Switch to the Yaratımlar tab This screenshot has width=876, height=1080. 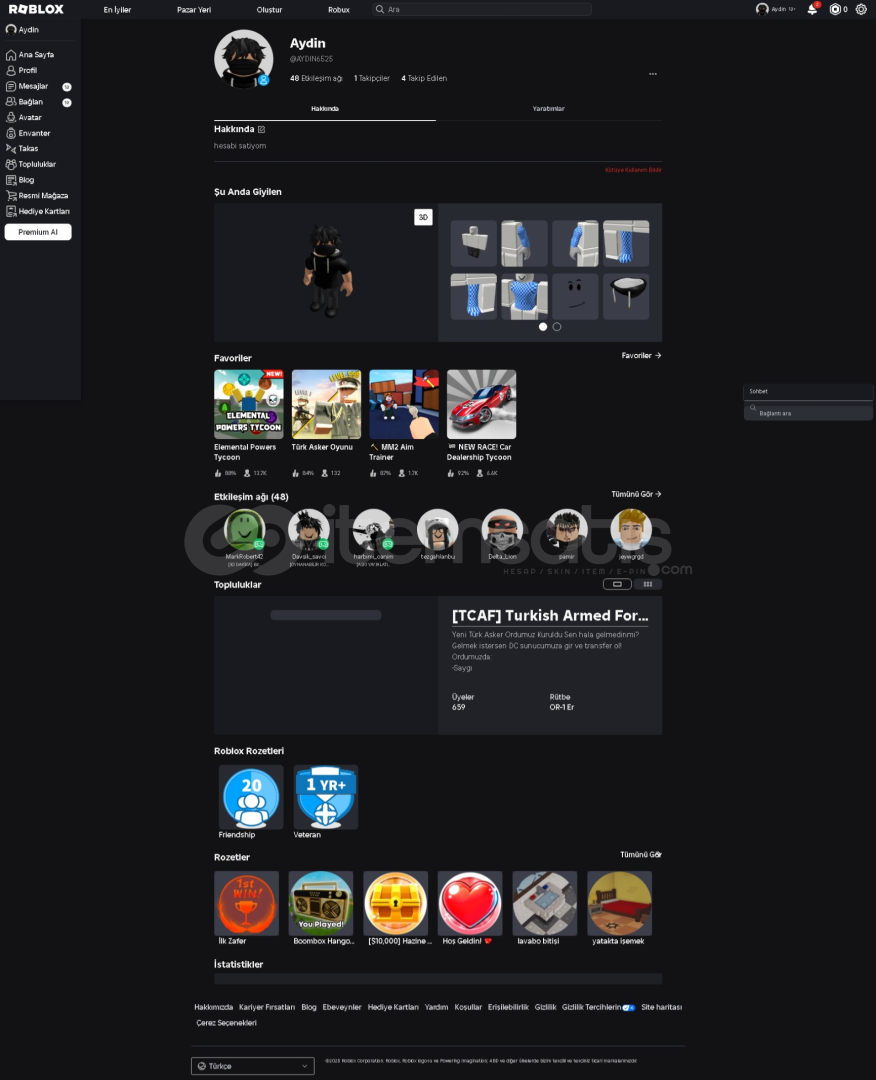(x=548, y=109)
